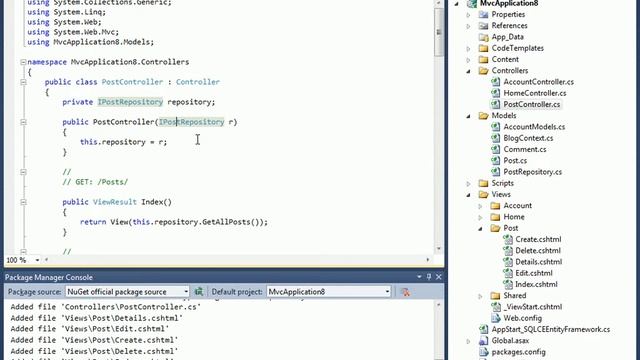Select the References node icon
The image size is (640, 360).
[x=483, y=26]
